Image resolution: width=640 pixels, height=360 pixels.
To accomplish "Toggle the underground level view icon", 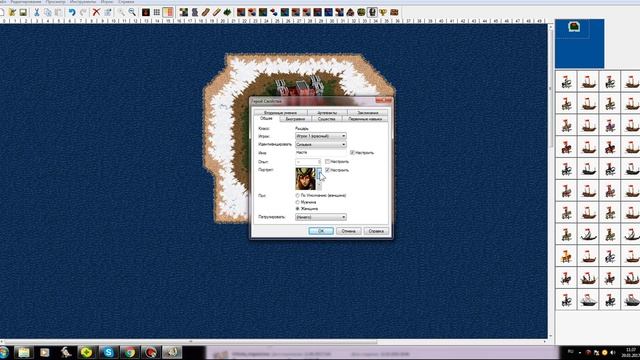I will [x=146, y=12].
